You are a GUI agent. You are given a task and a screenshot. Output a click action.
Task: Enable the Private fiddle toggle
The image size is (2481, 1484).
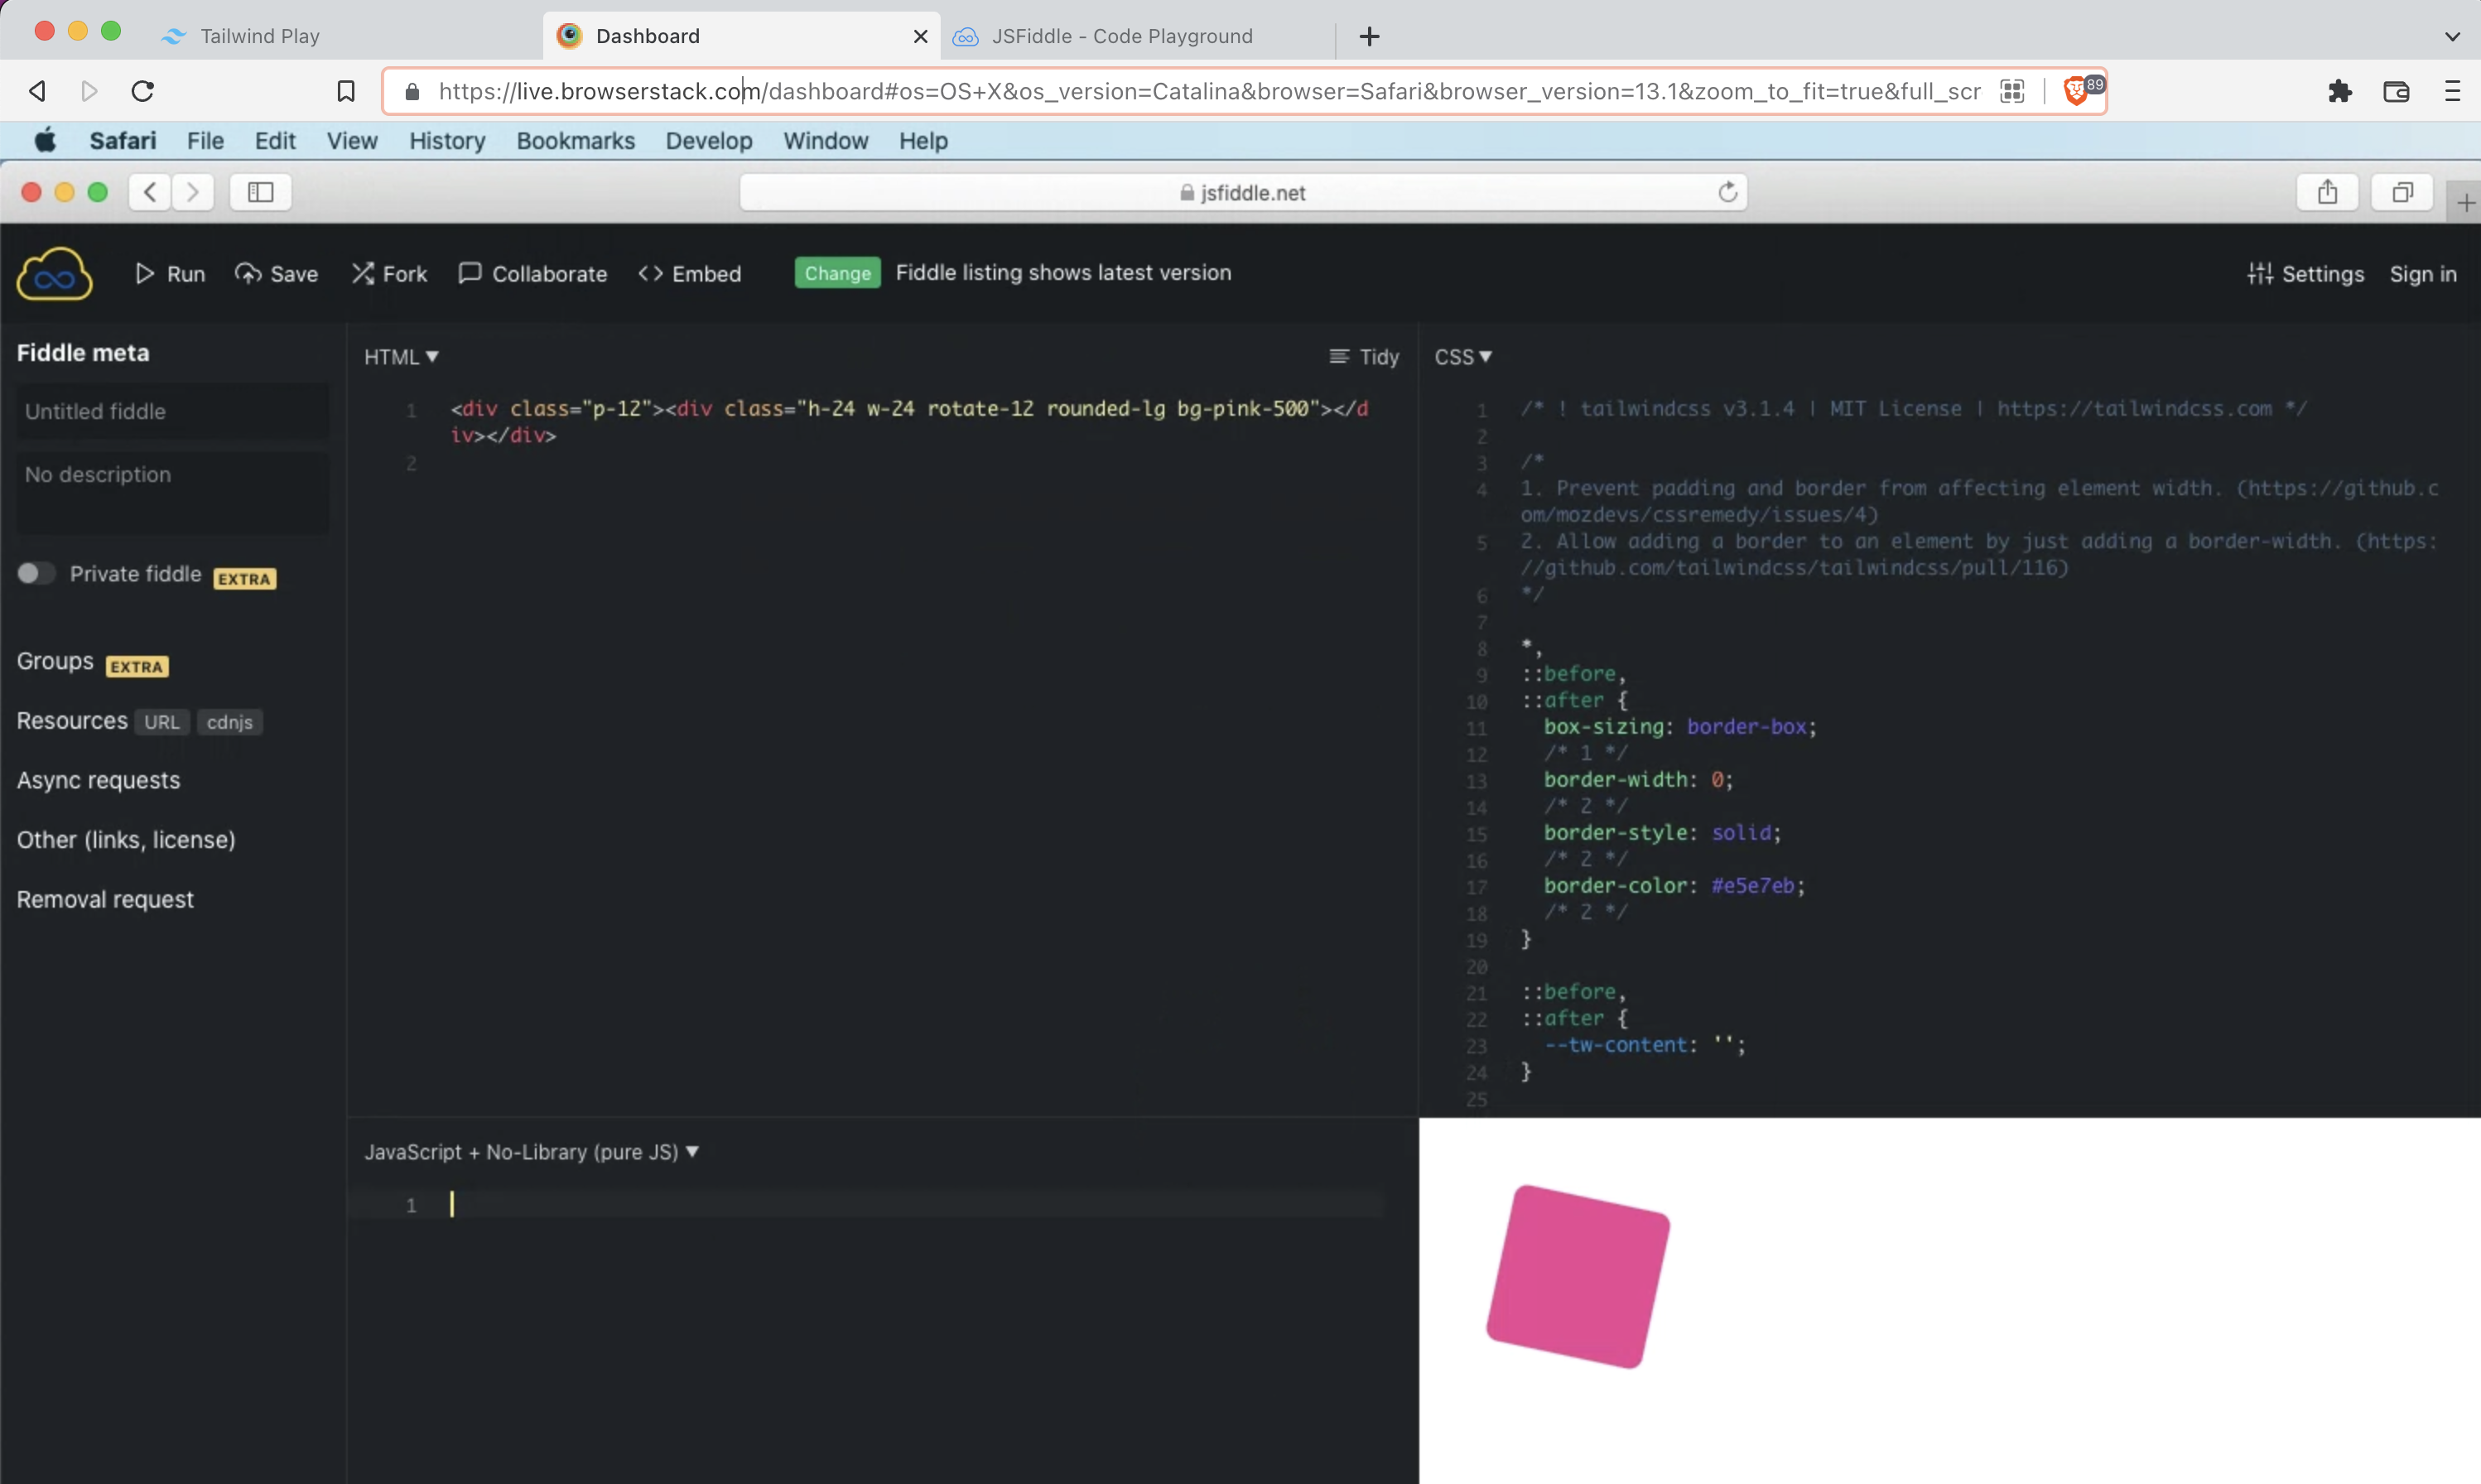(x=35, y=573)
